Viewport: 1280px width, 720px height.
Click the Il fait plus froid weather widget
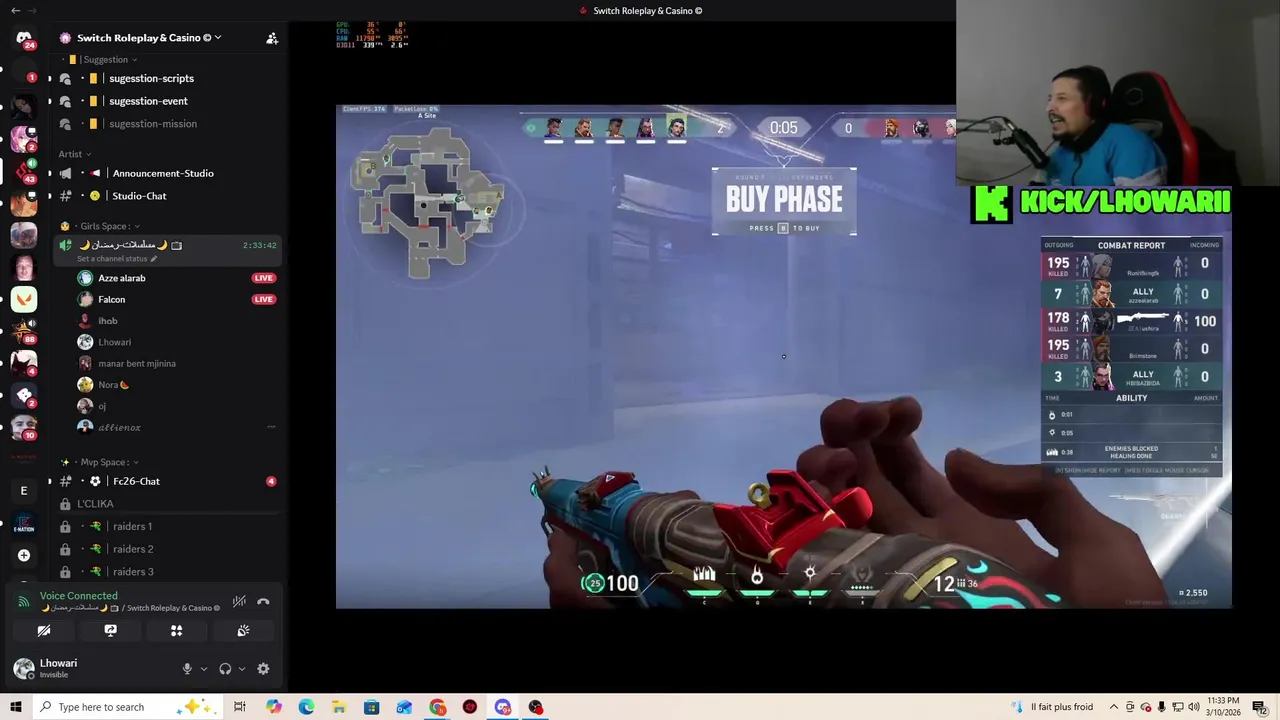[x=1054, y=707]
